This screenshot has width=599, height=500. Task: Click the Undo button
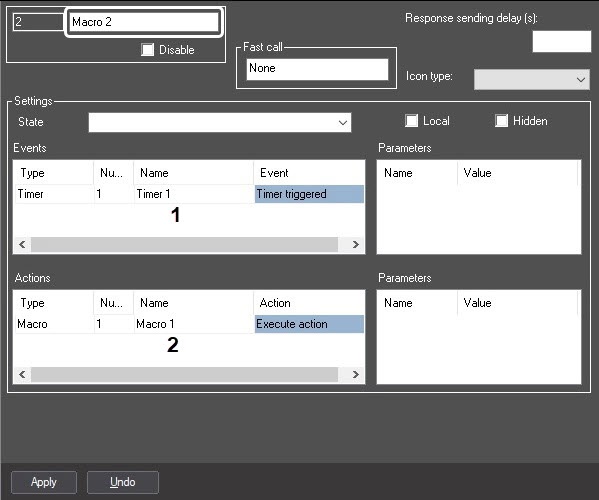point(123,482)
